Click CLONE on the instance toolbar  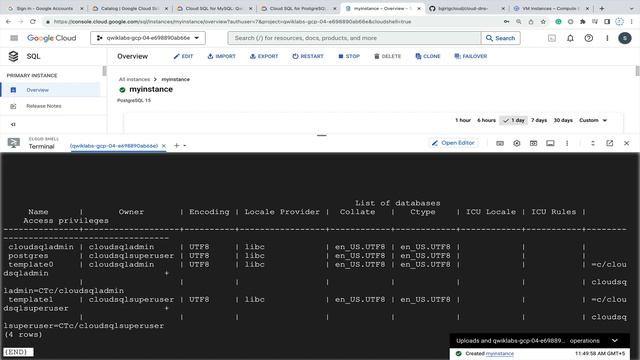point(428,56)
